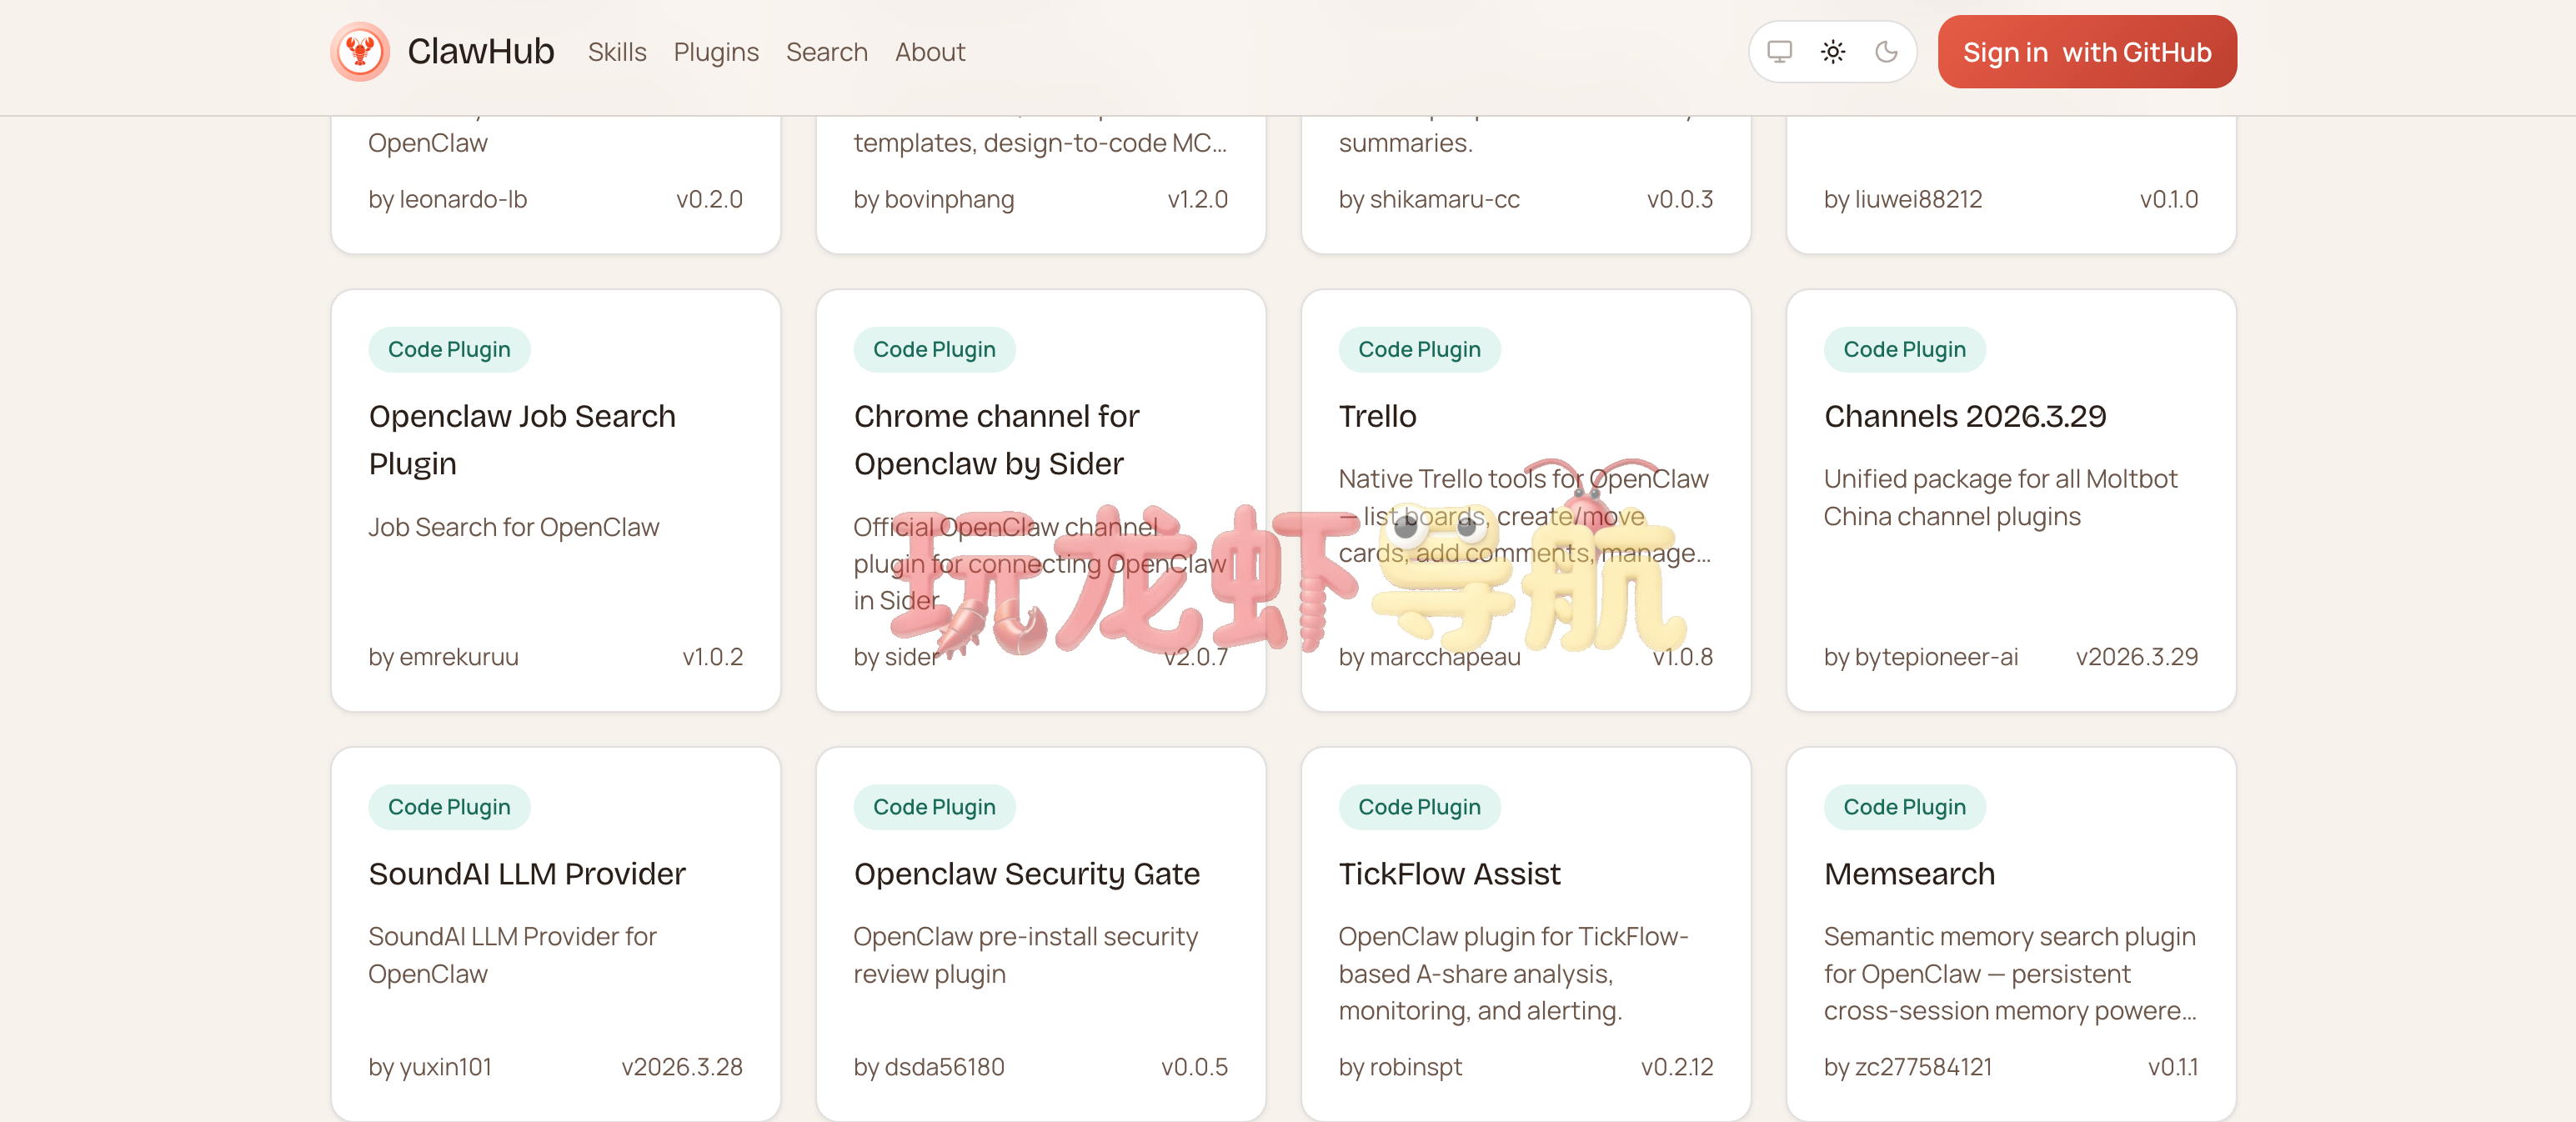Select dark theme moon icon
This screenshot has height=1122, width=2576.
(1886, 51)
